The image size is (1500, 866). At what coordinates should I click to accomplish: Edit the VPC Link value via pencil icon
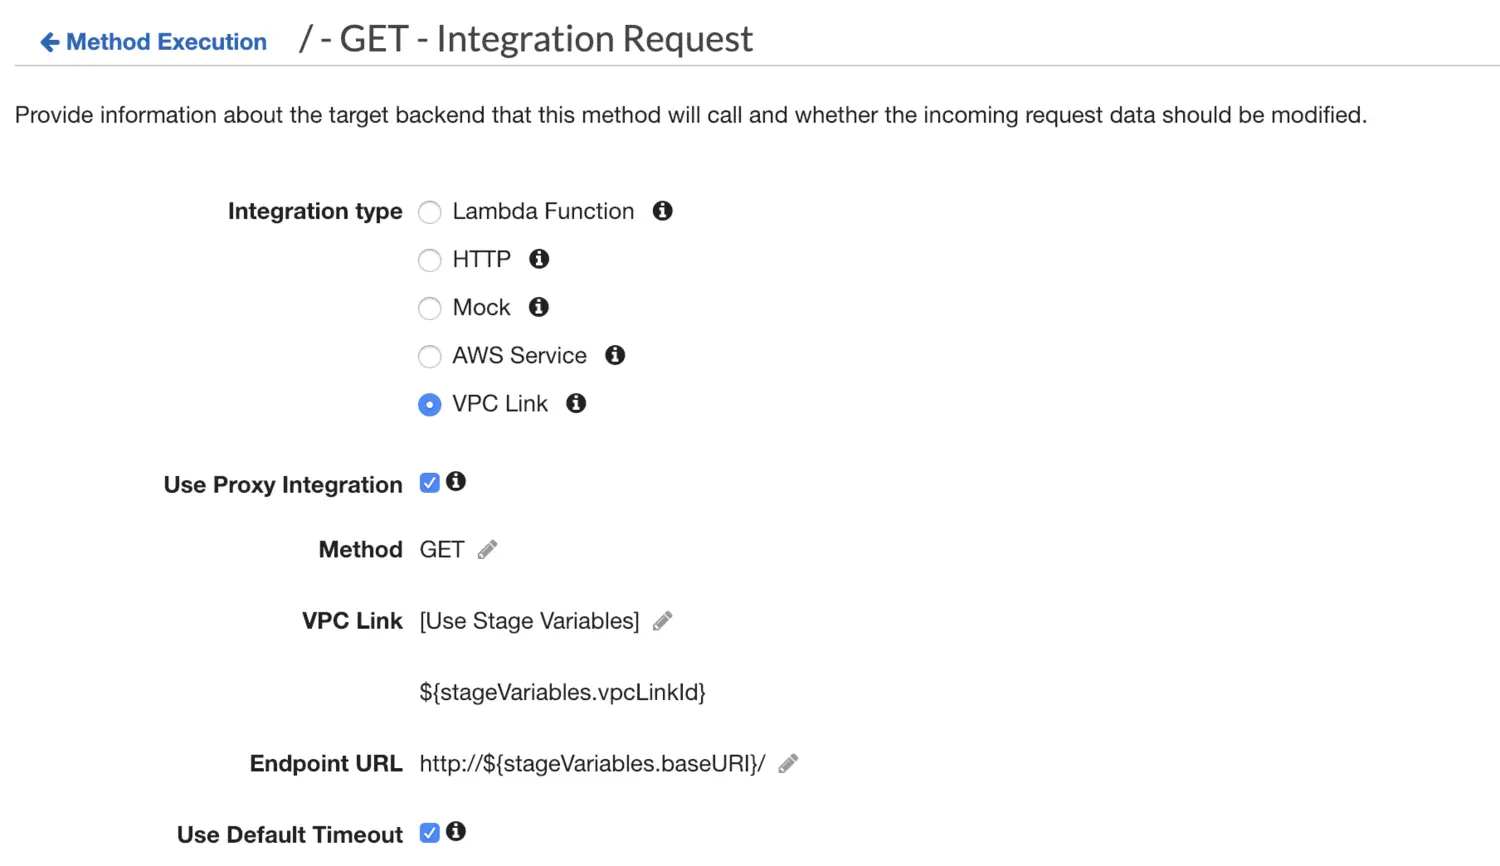coord(662,621)
